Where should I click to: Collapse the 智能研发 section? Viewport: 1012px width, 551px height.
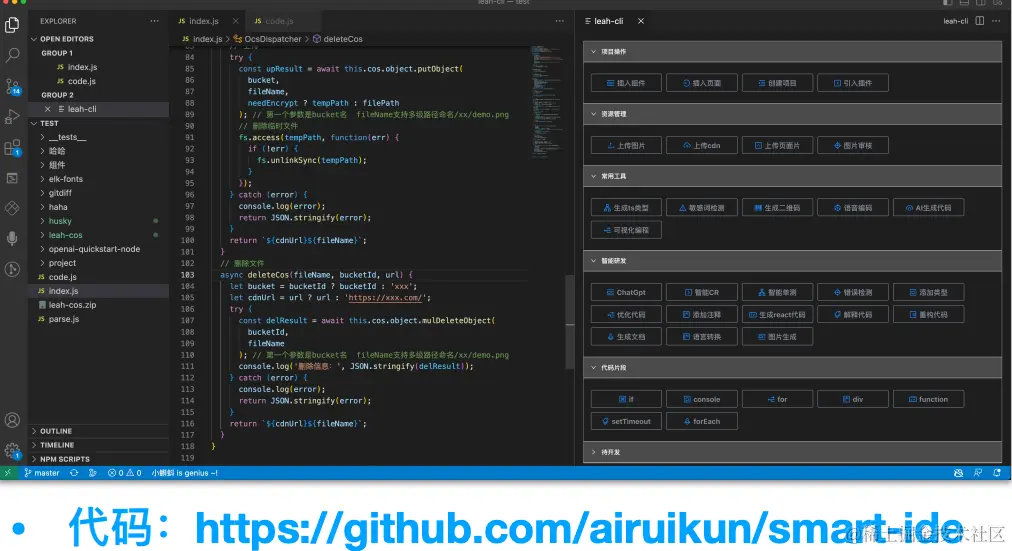pos(793,261)
